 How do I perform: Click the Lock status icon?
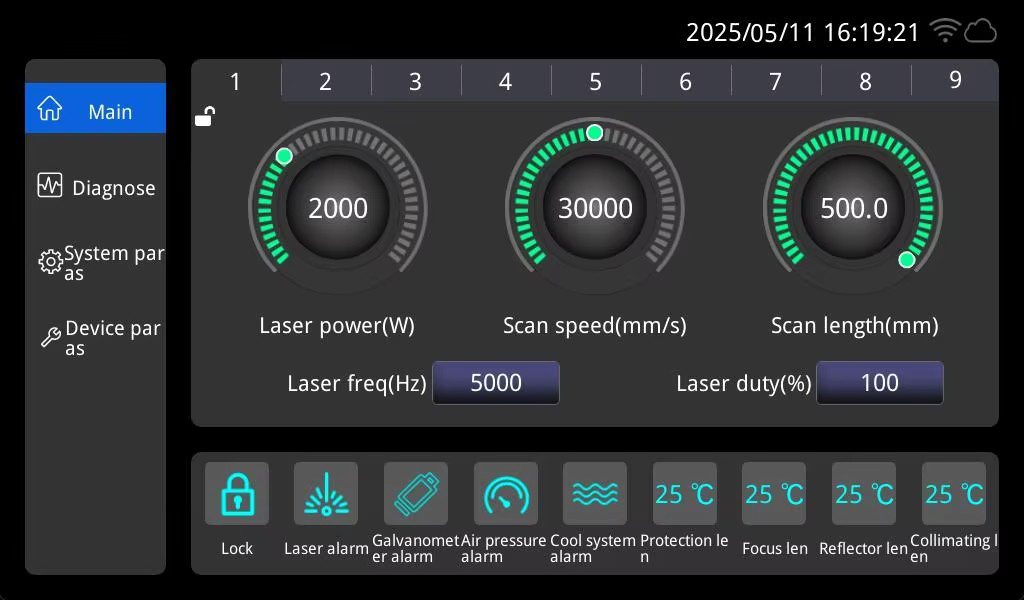click(x=237, y=494)
